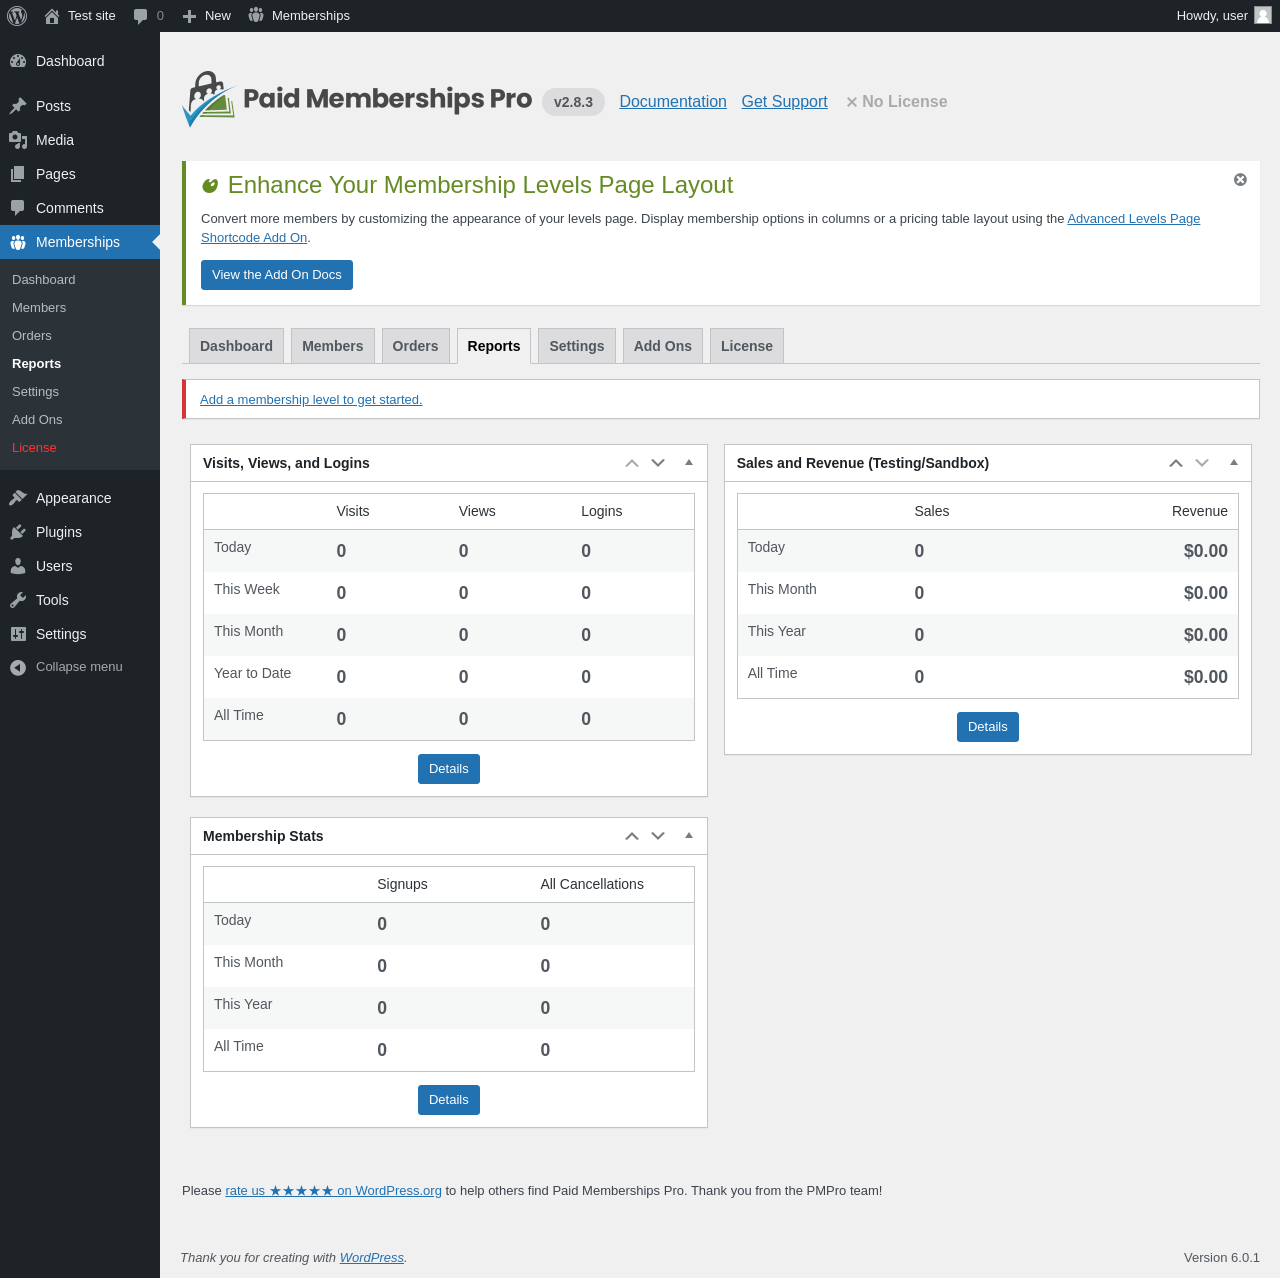Move Visits, Views, and Logins box up
This screenshot has width=1280, height=1278.
coord(632,463)
